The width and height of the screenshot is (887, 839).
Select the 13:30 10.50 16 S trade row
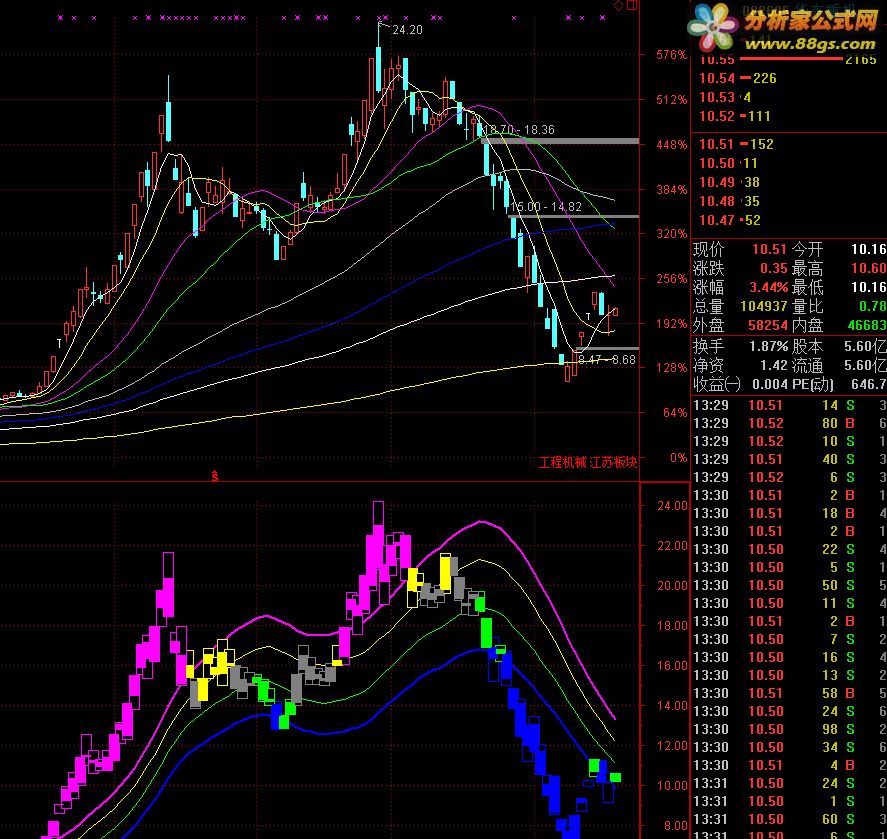[x=789, y=657]
